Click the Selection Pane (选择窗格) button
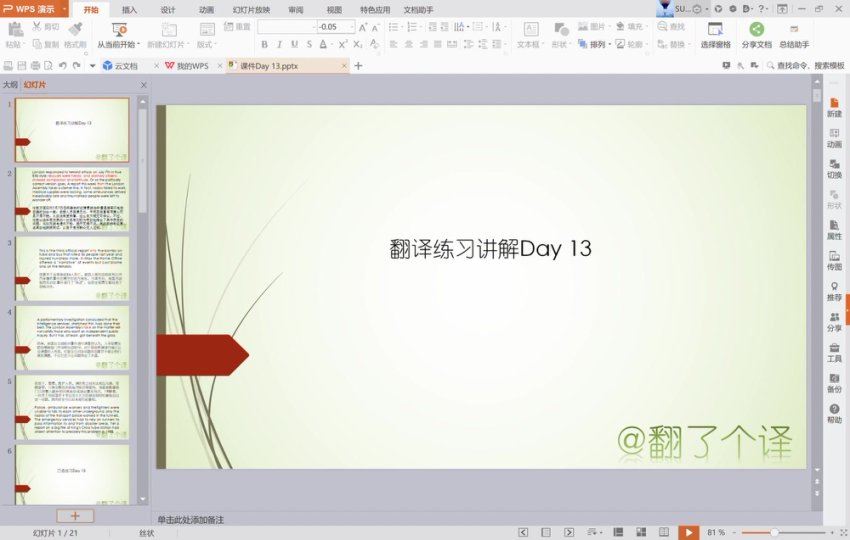Viewport: 850px width, 540px height. (x=716, y=36)
